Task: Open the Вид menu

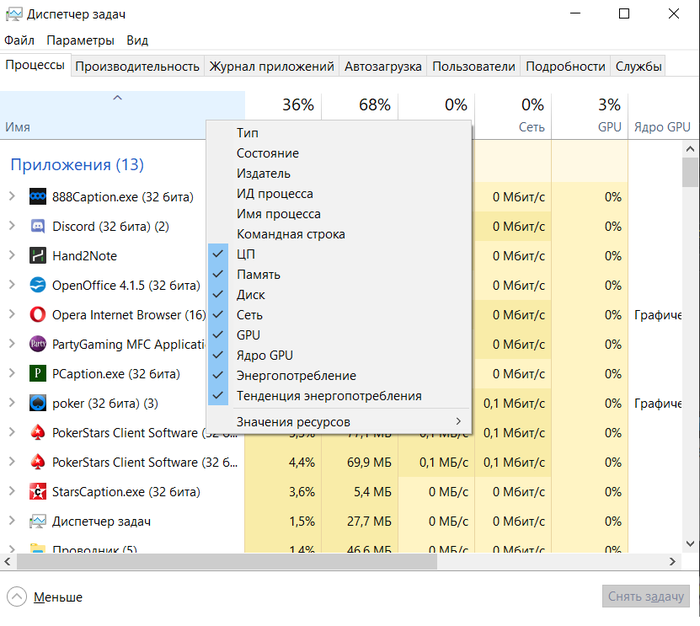Action: 137,40
